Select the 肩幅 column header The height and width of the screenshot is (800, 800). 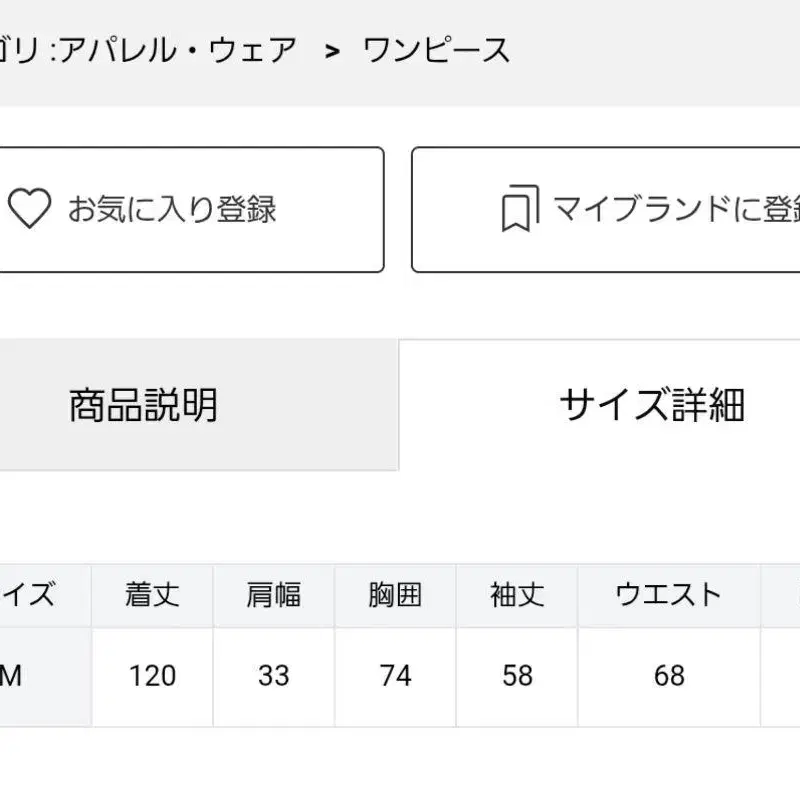pos(273,595)
